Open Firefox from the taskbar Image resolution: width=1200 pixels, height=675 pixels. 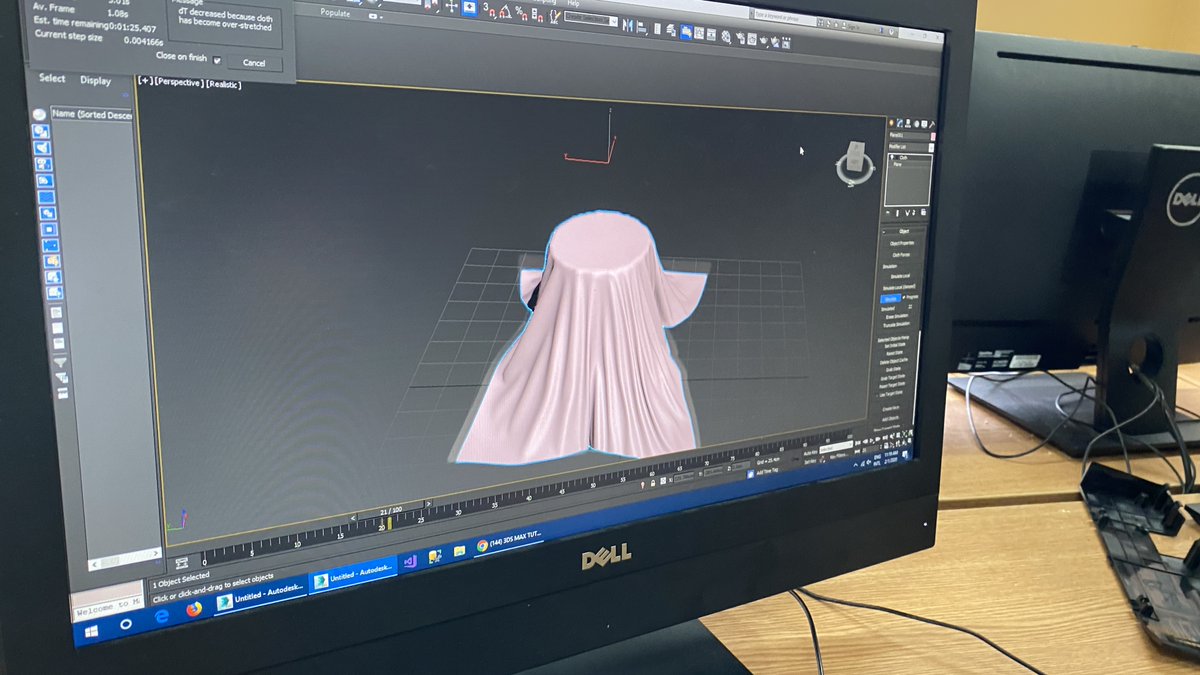[193, 609]
